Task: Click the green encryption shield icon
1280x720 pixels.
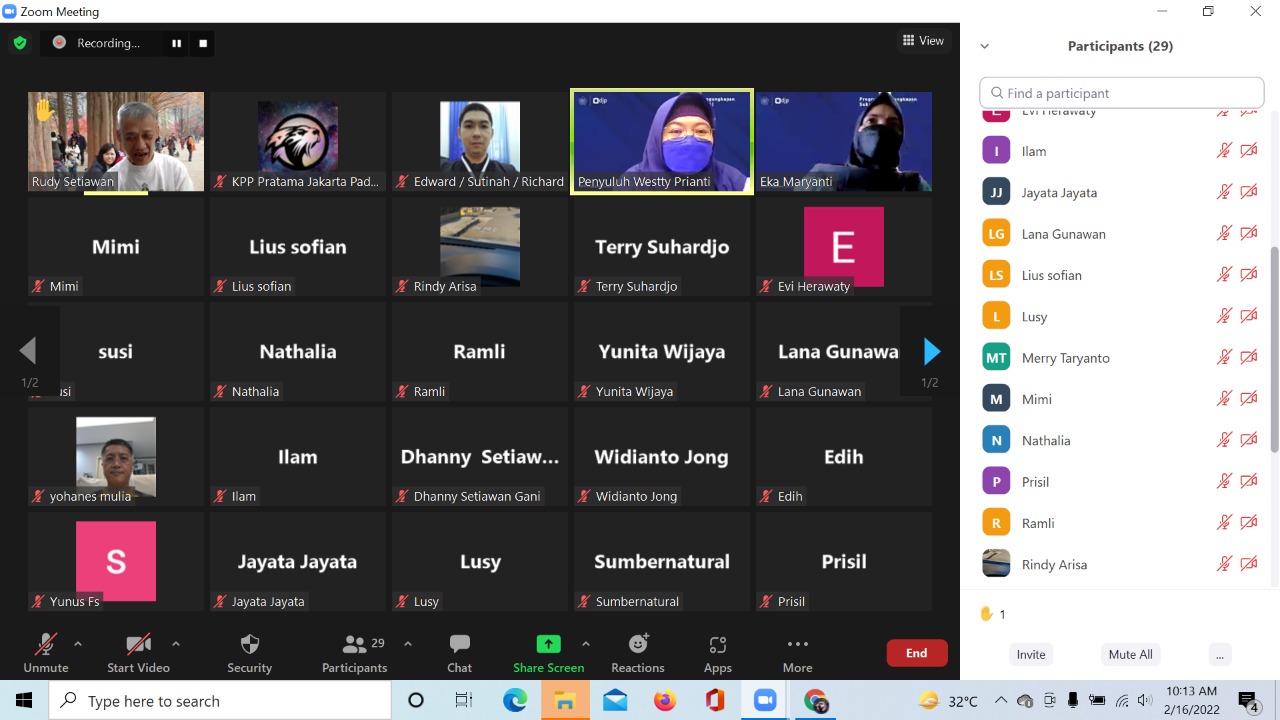Action: click(x=19, y=43)
